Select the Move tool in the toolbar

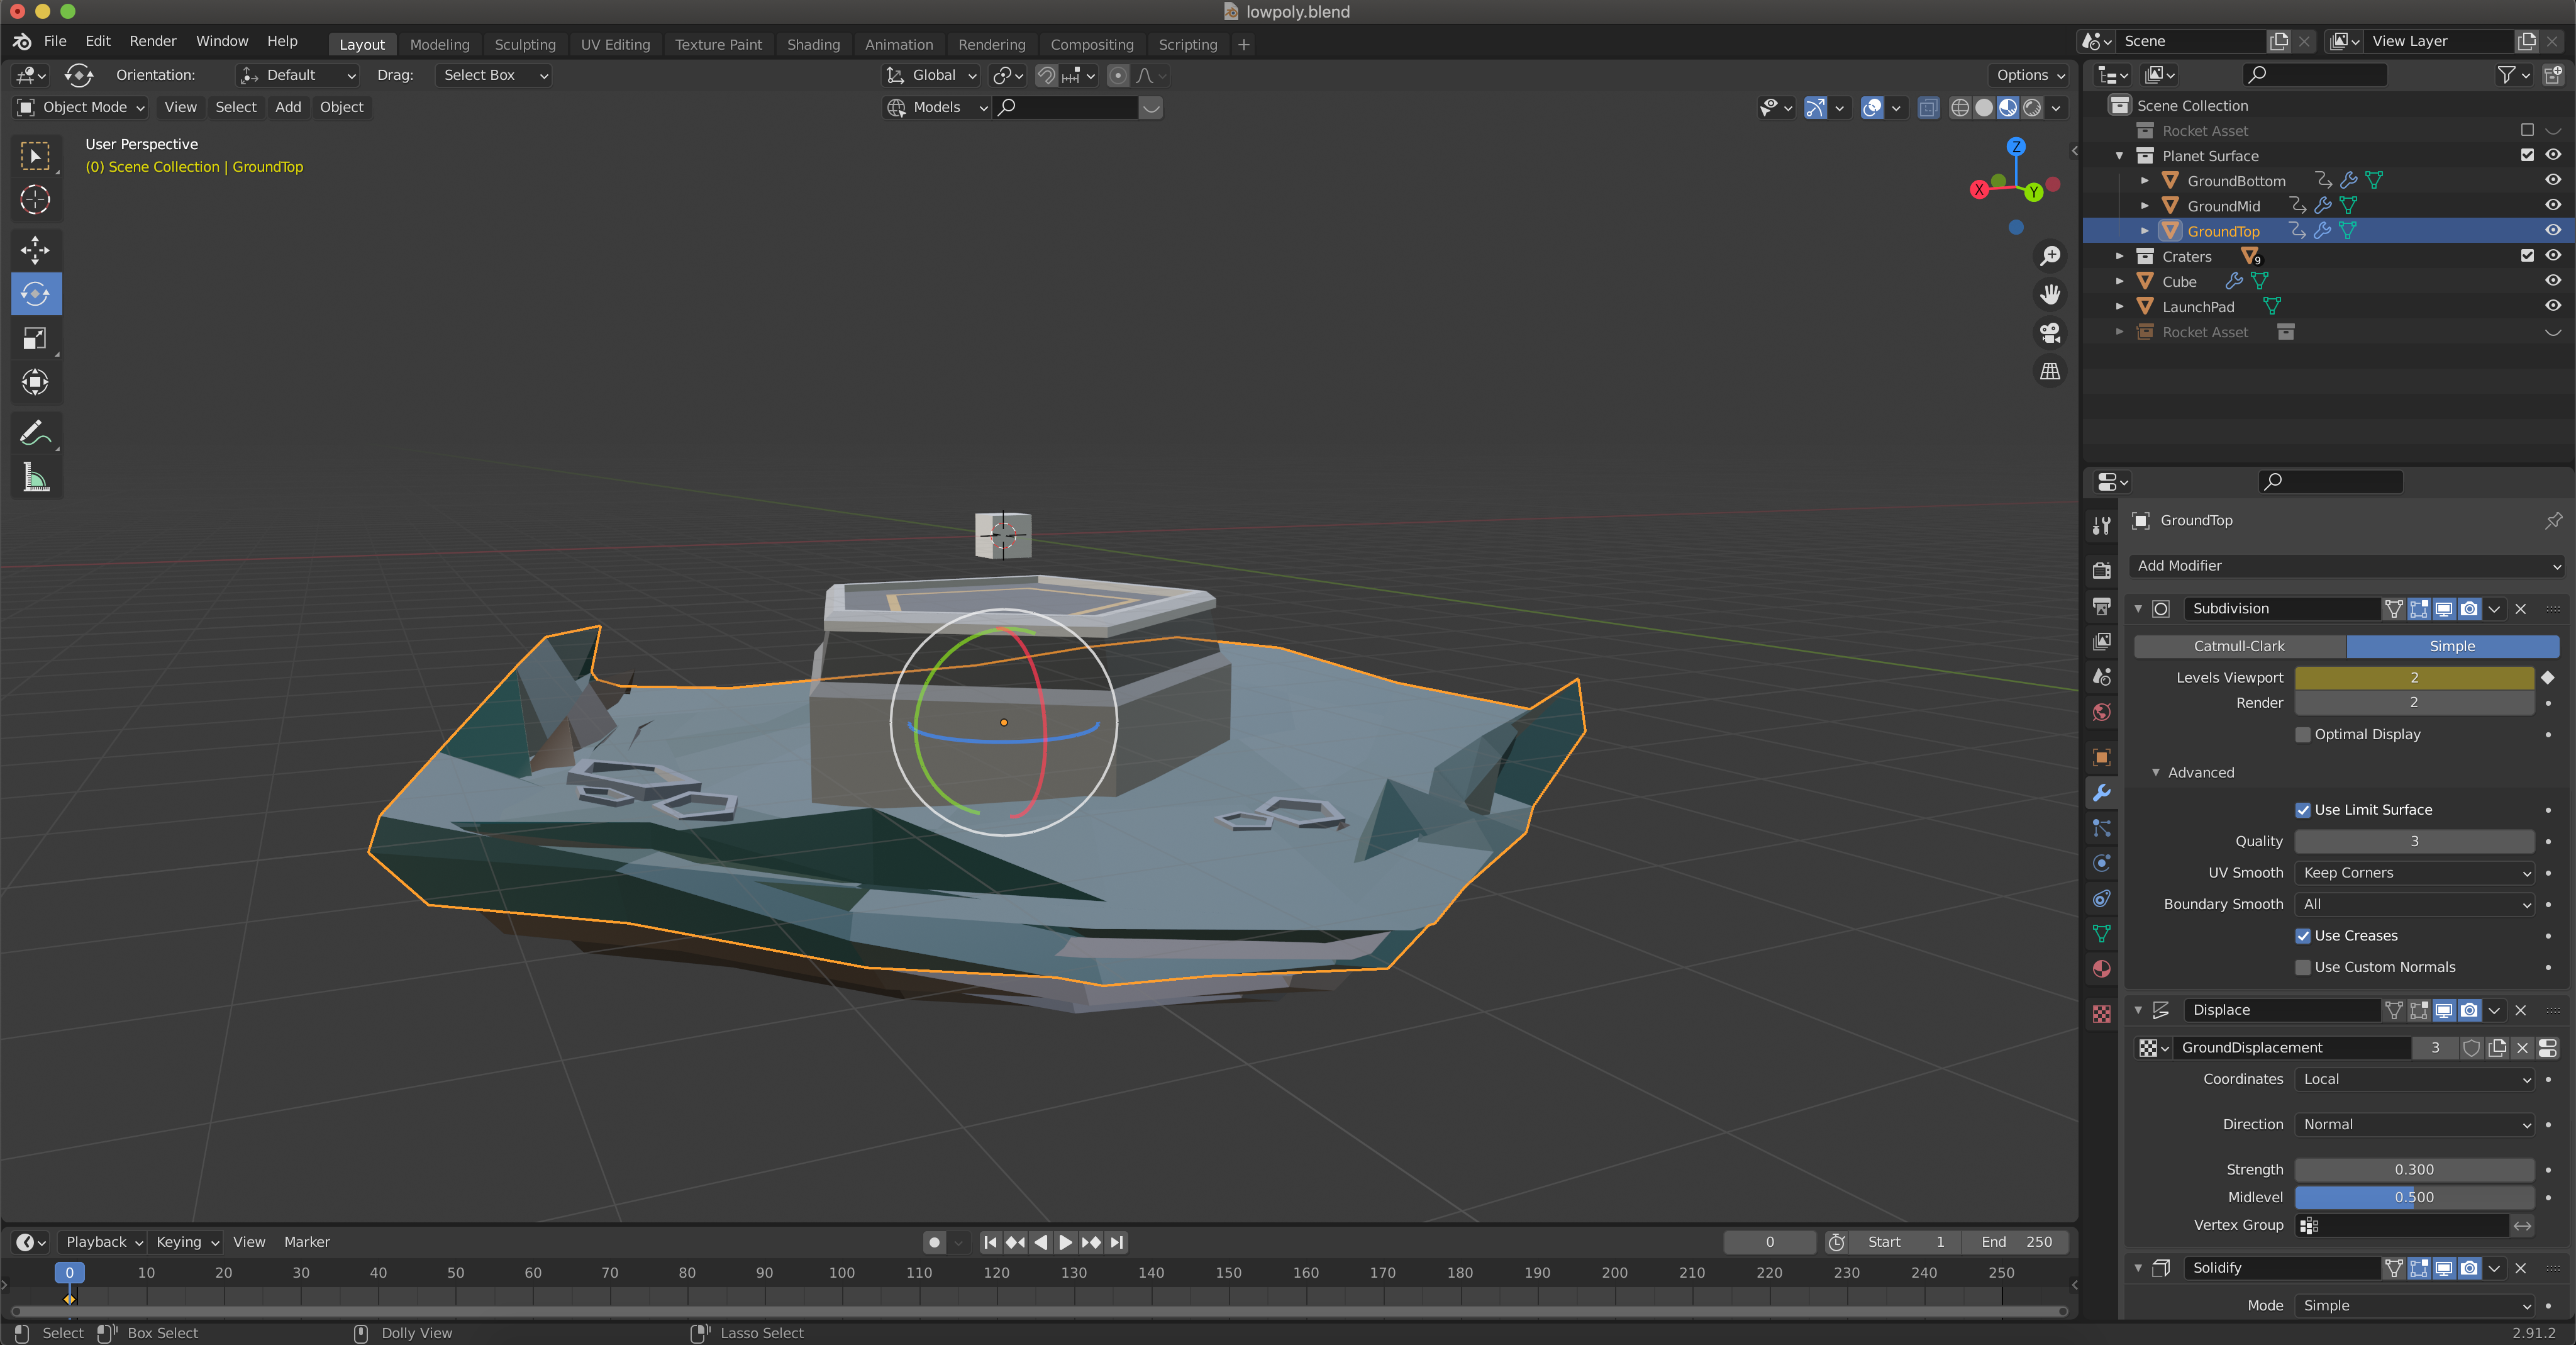(x=35, y=250)
